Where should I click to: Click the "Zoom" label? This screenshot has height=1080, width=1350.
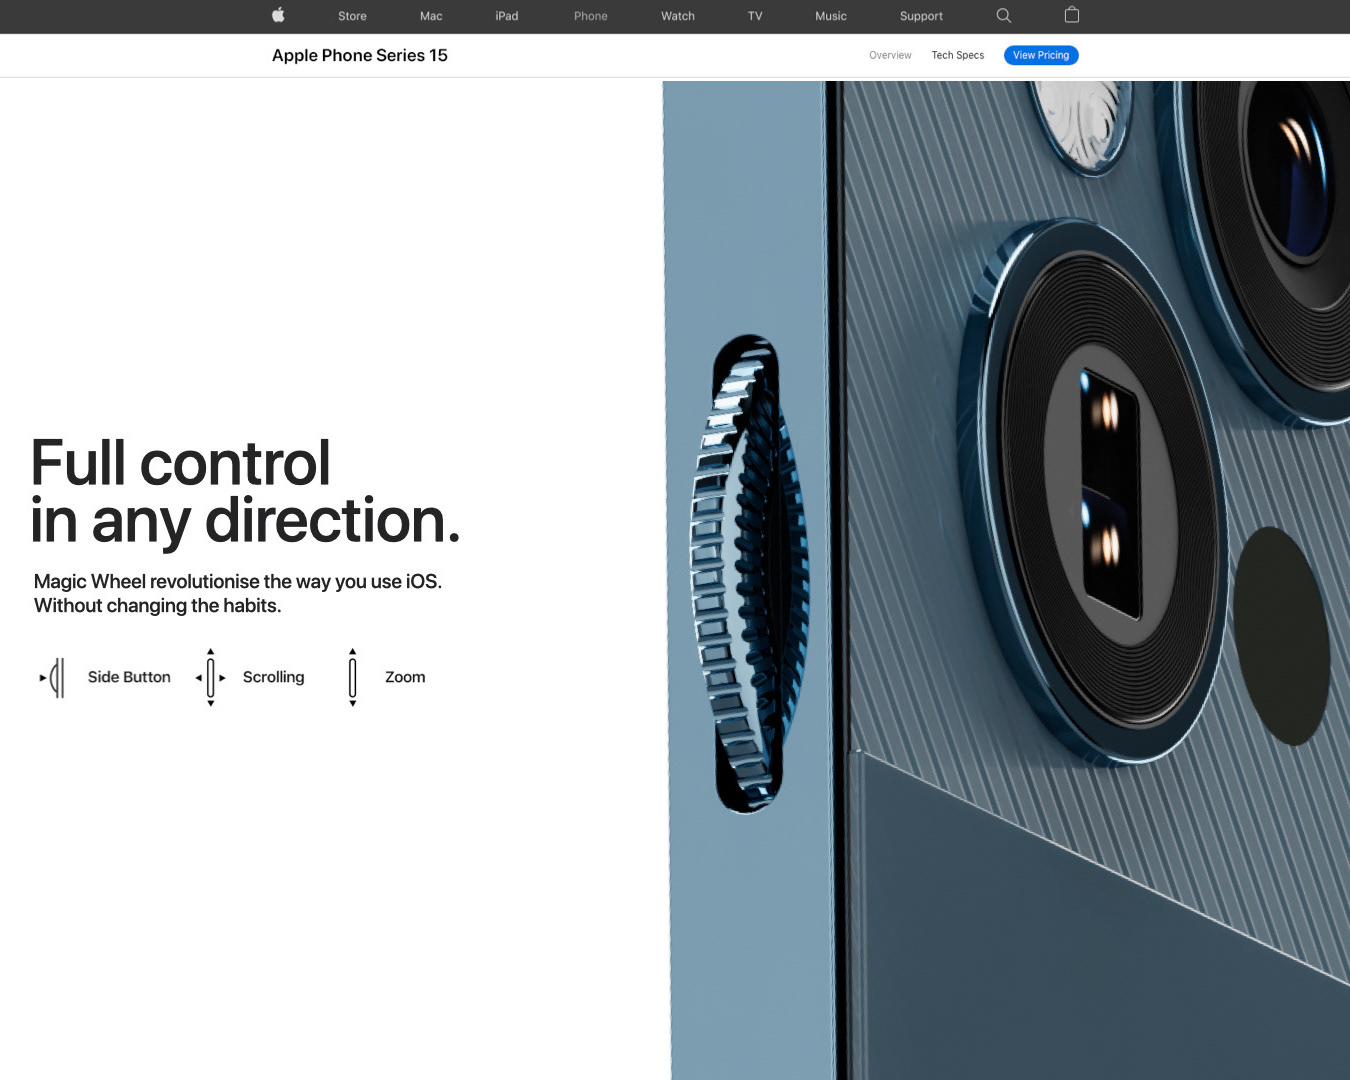point(405,677)
